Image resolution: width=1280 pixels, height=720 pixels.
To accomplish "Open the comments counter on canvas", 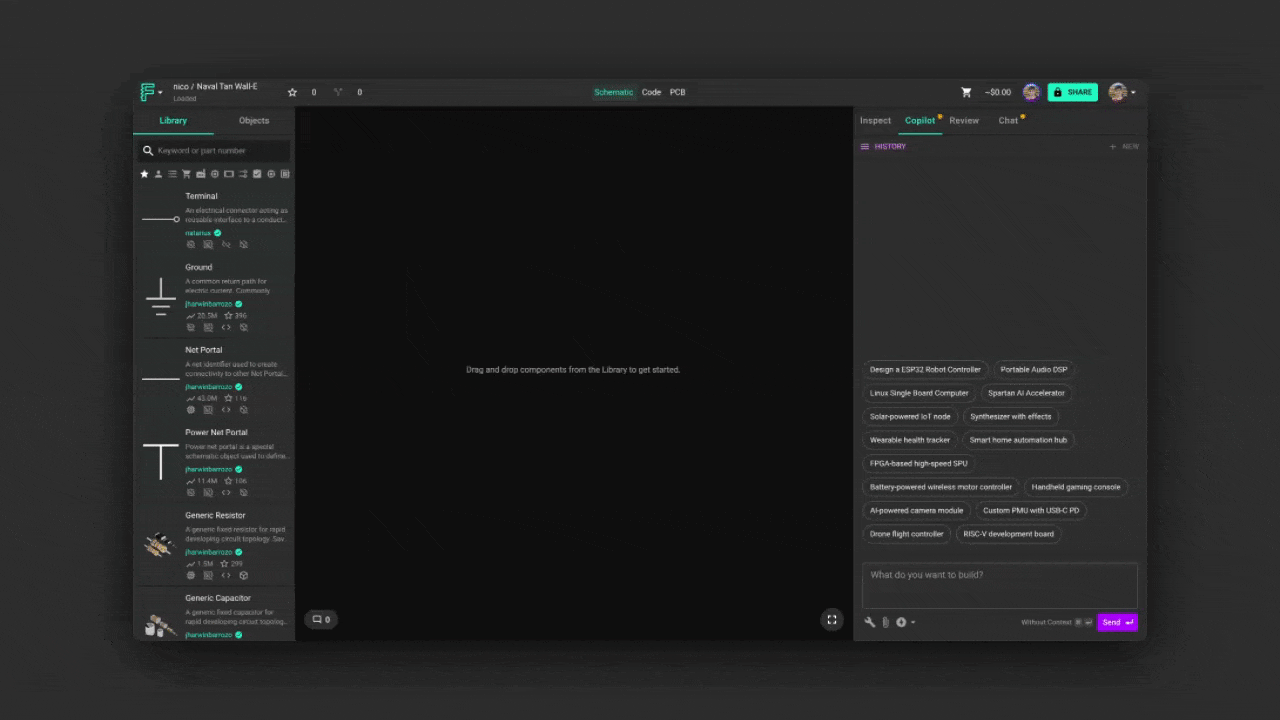I will [321, 620].
